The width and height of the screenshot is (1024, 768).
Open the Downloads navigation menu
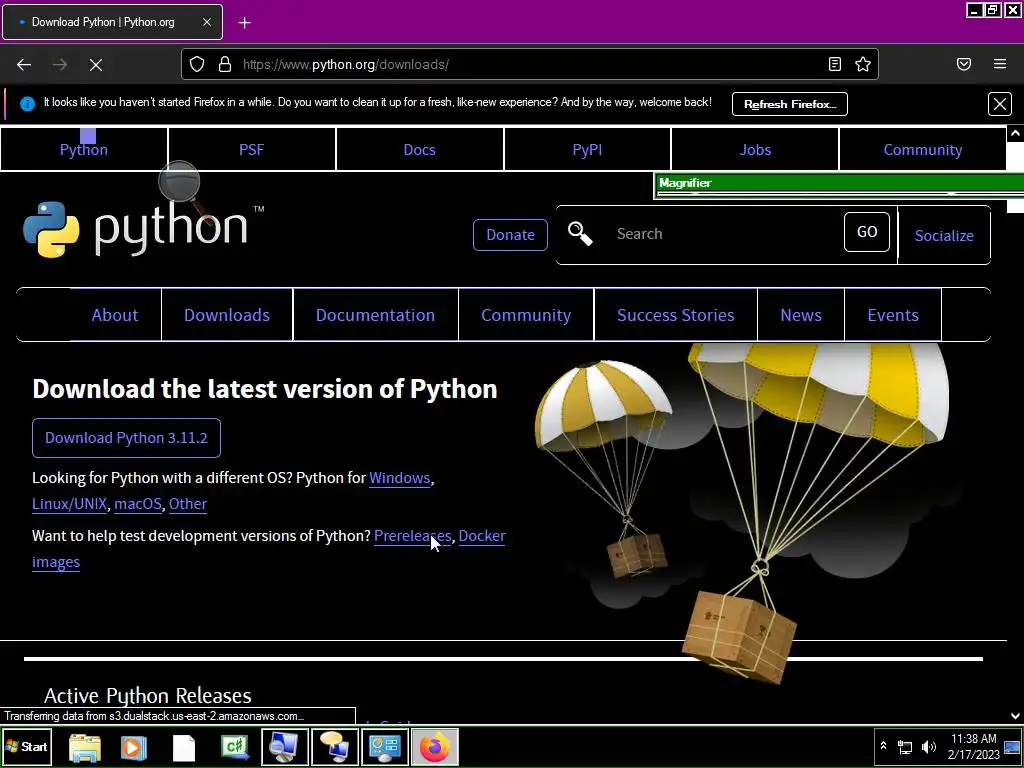[x=227, y=315]
